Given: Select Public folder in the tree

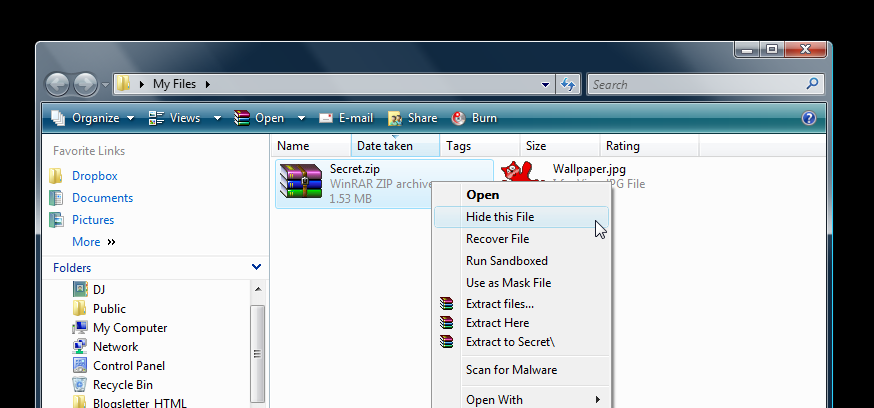Looking at the screenshot, I should coord(109,309).
